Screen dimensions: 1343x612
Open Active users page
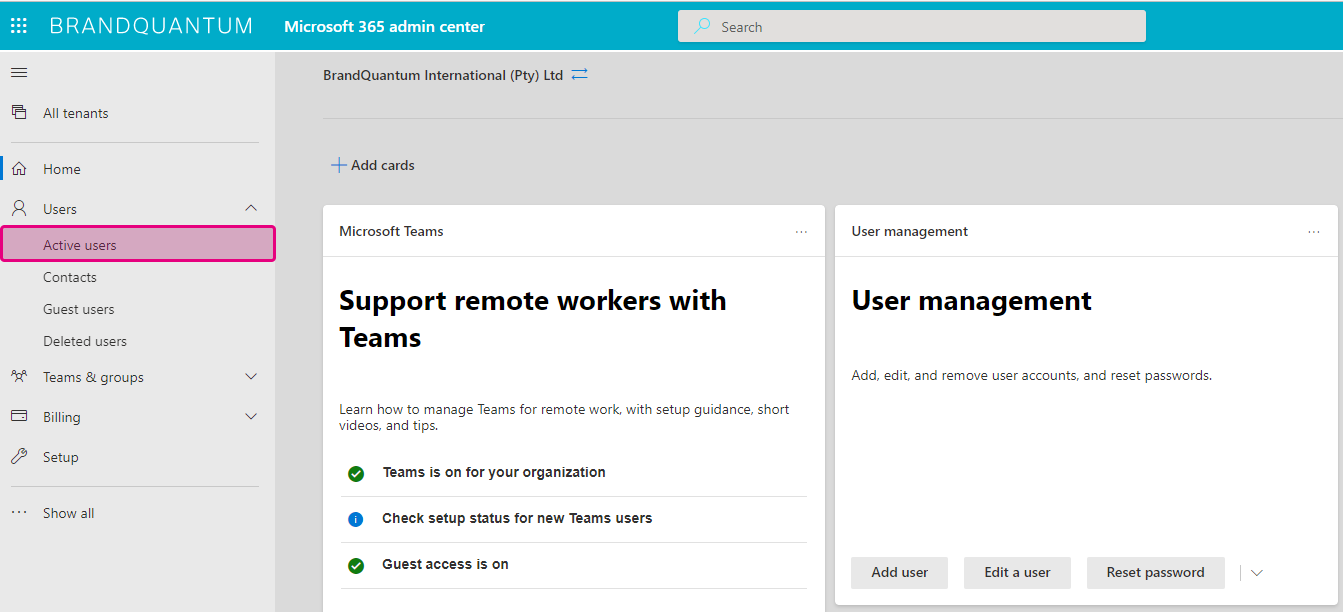tap(138, 244)
